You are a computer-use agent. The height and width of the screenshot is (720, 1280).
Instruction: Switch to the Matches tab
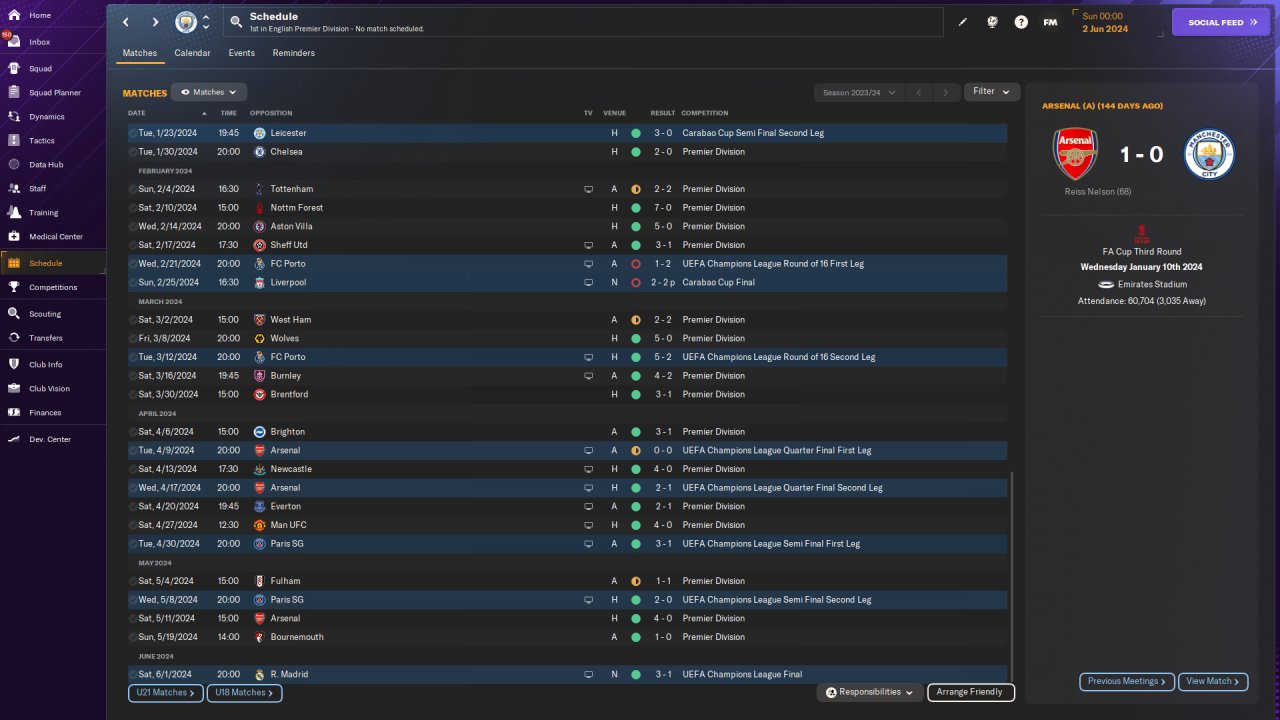coord(140,53)
